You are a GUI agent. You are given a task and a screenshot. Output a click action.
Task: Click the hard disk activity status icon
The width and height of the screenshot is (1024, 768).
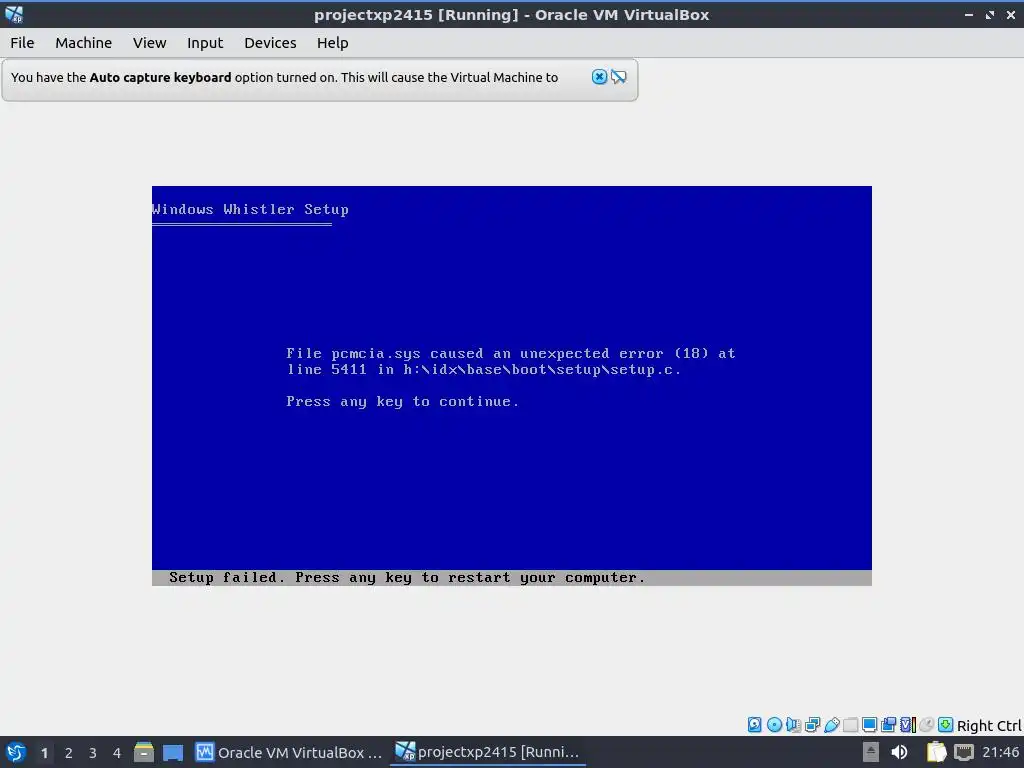coord(754,724)
